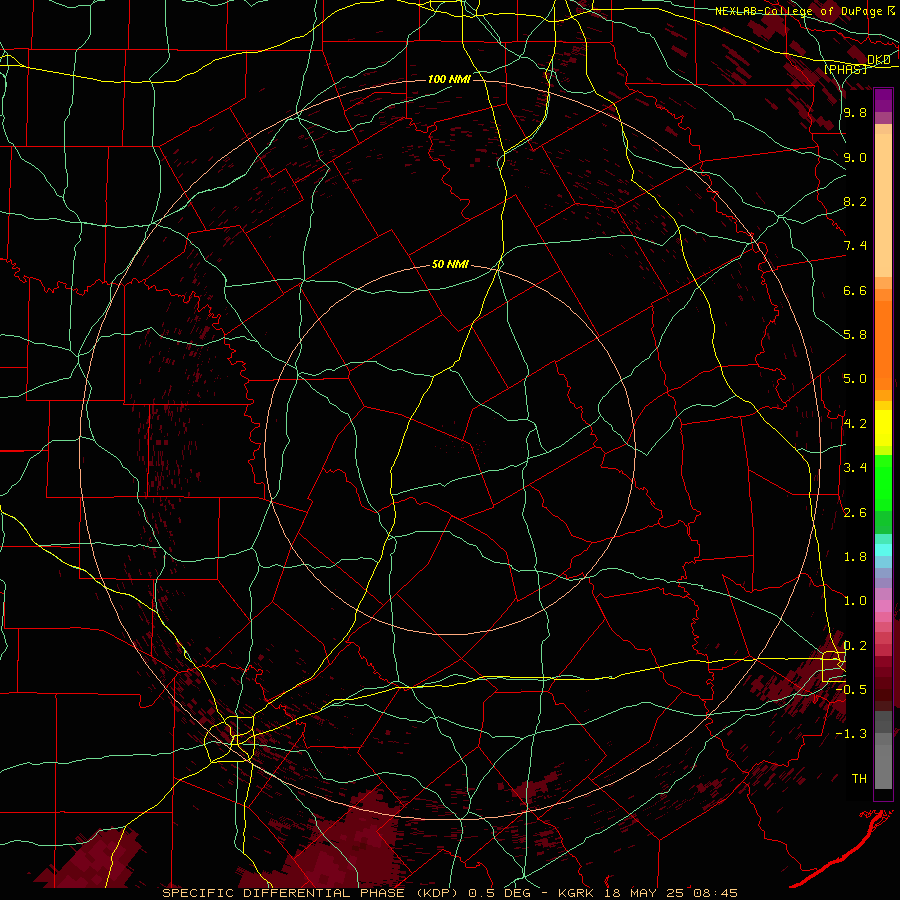Select the 1.8 scale value
This screenshot has height=900, width=900.
[855, 557]
